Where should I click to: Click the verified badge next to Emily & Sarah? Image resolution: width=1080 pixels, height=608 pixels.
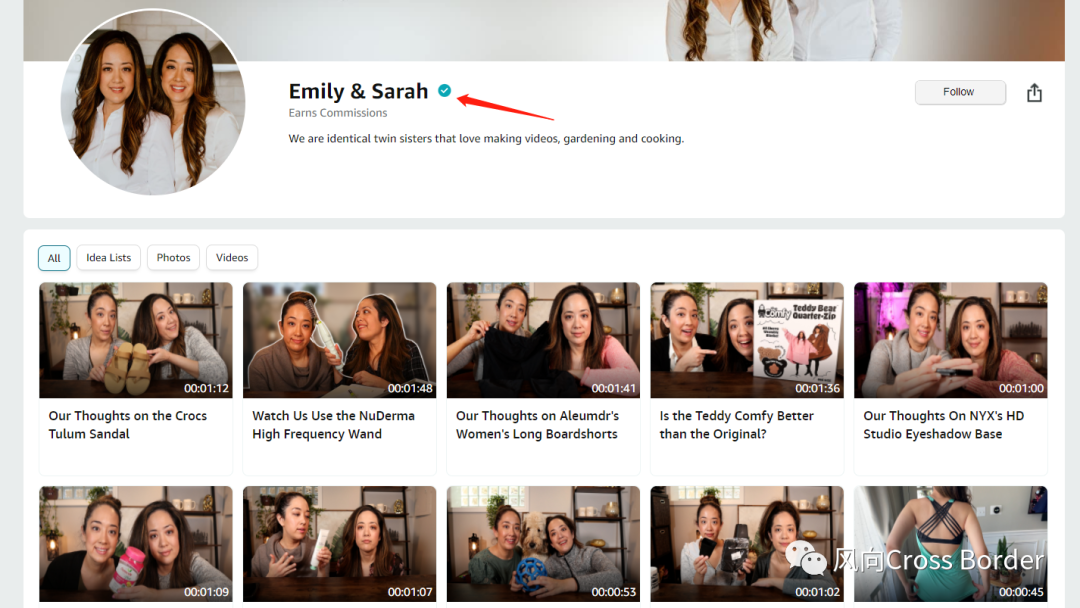click(x=445, y=90)
